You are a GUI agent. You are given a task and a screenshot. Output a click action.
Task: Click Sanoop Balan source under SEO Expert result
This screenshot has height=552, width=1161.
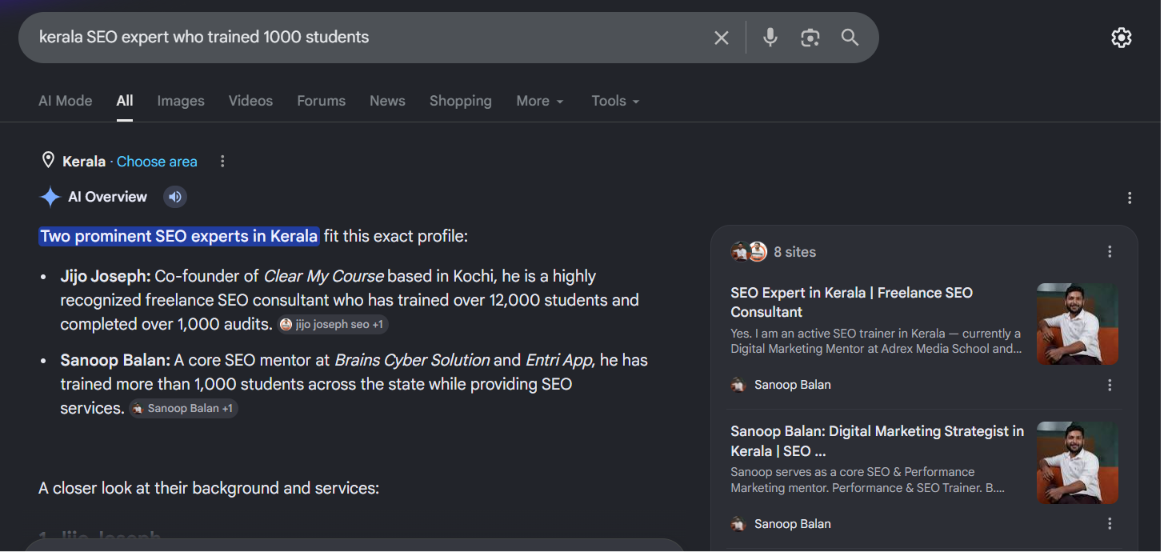(x=780, y=385)
